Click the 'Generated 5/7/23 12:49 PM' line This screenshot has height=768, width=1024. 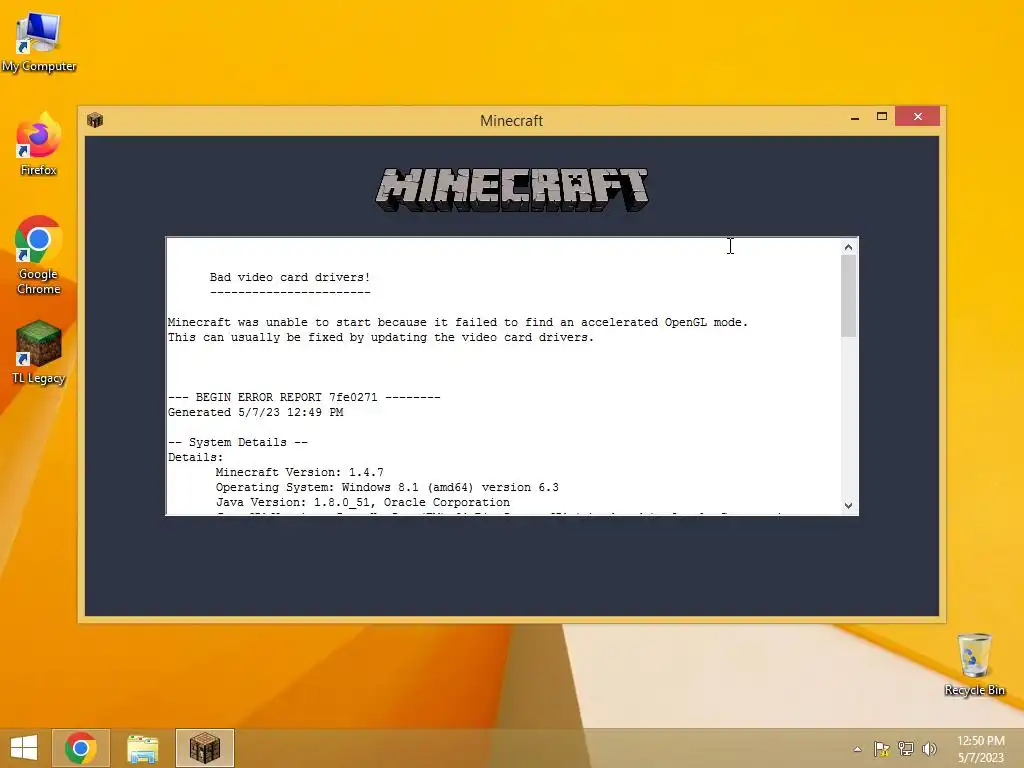255,412
